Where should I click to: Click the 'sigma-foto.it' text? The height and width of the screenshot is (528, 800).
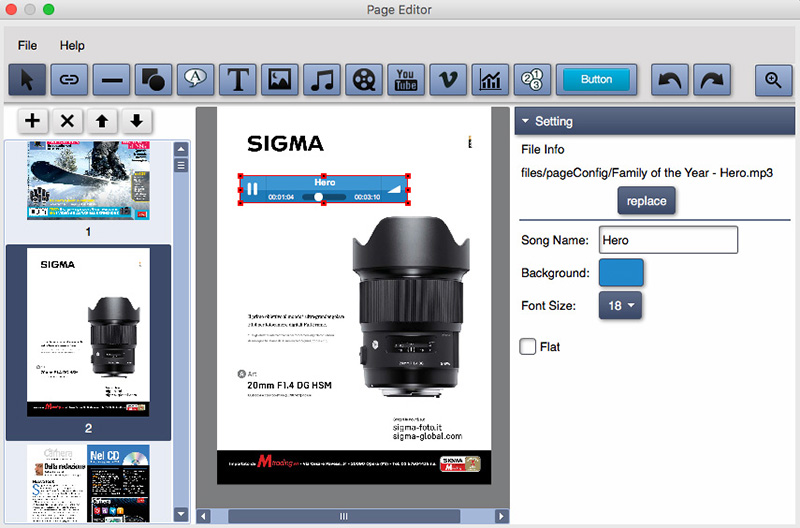(x=417, y=428)
